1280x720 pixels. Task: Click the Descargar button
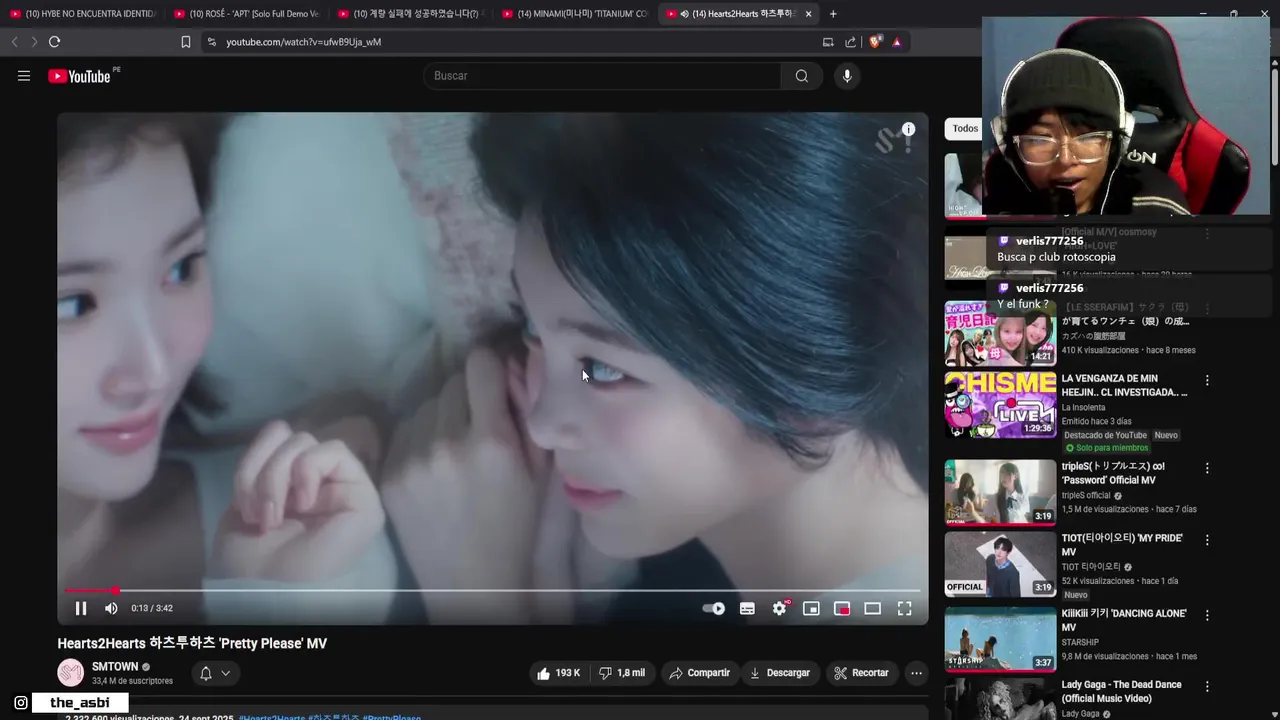click(779, 673)
